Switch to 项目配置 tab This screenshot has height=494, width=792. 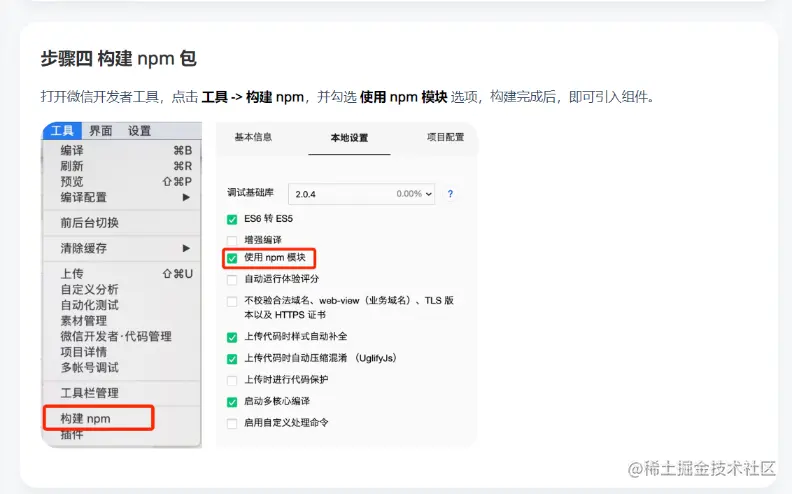click(x=445, y=137)
